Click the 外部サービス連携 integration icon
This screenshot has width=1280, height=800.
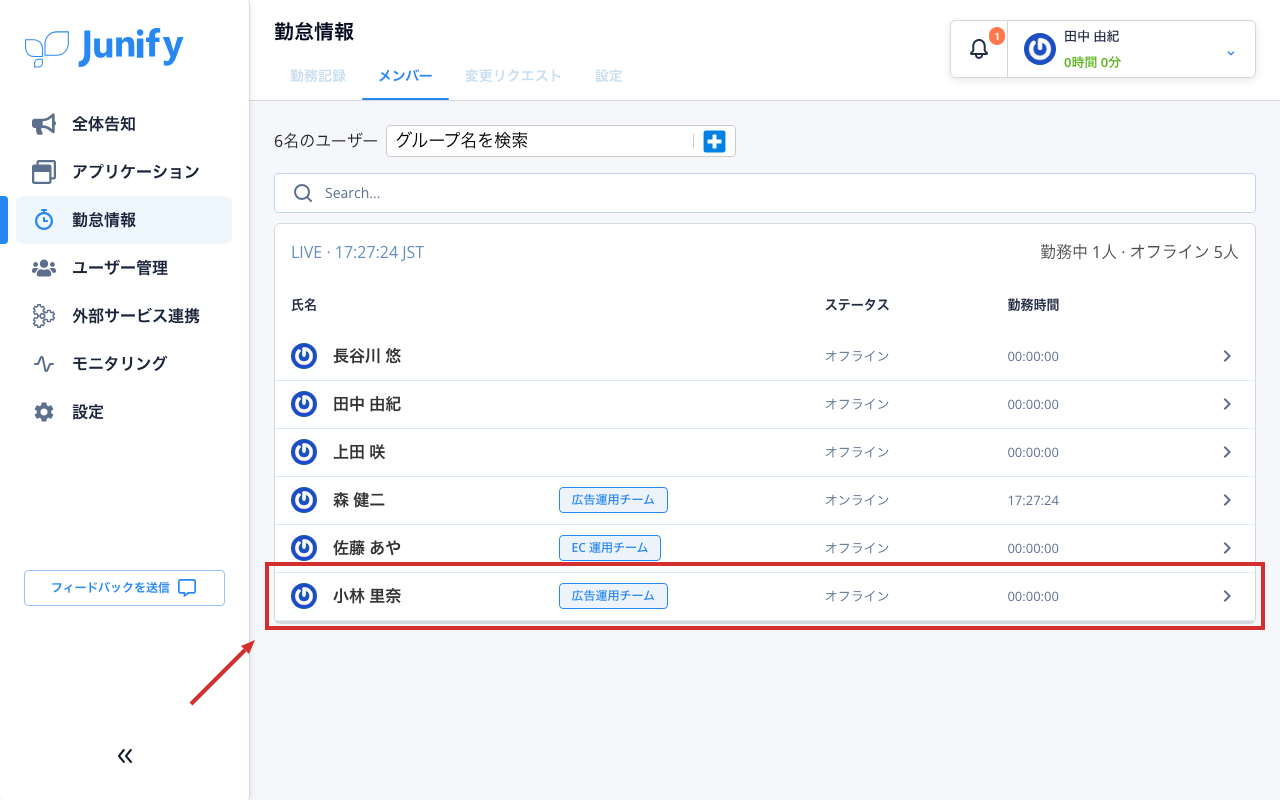[x=44, y=316]
